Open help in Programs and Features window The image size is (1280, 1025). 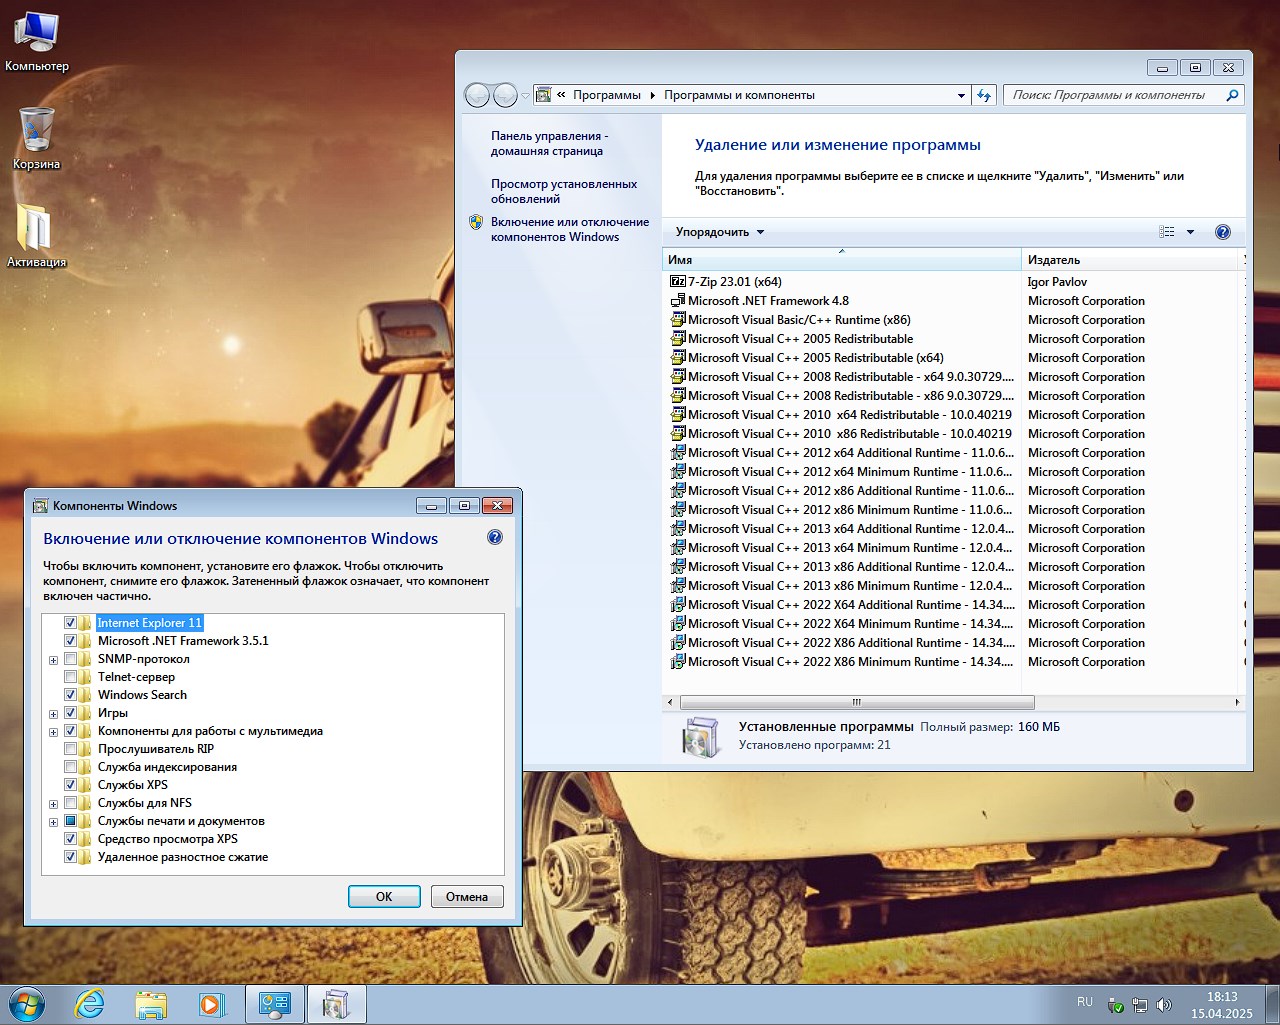point(1222,232)
